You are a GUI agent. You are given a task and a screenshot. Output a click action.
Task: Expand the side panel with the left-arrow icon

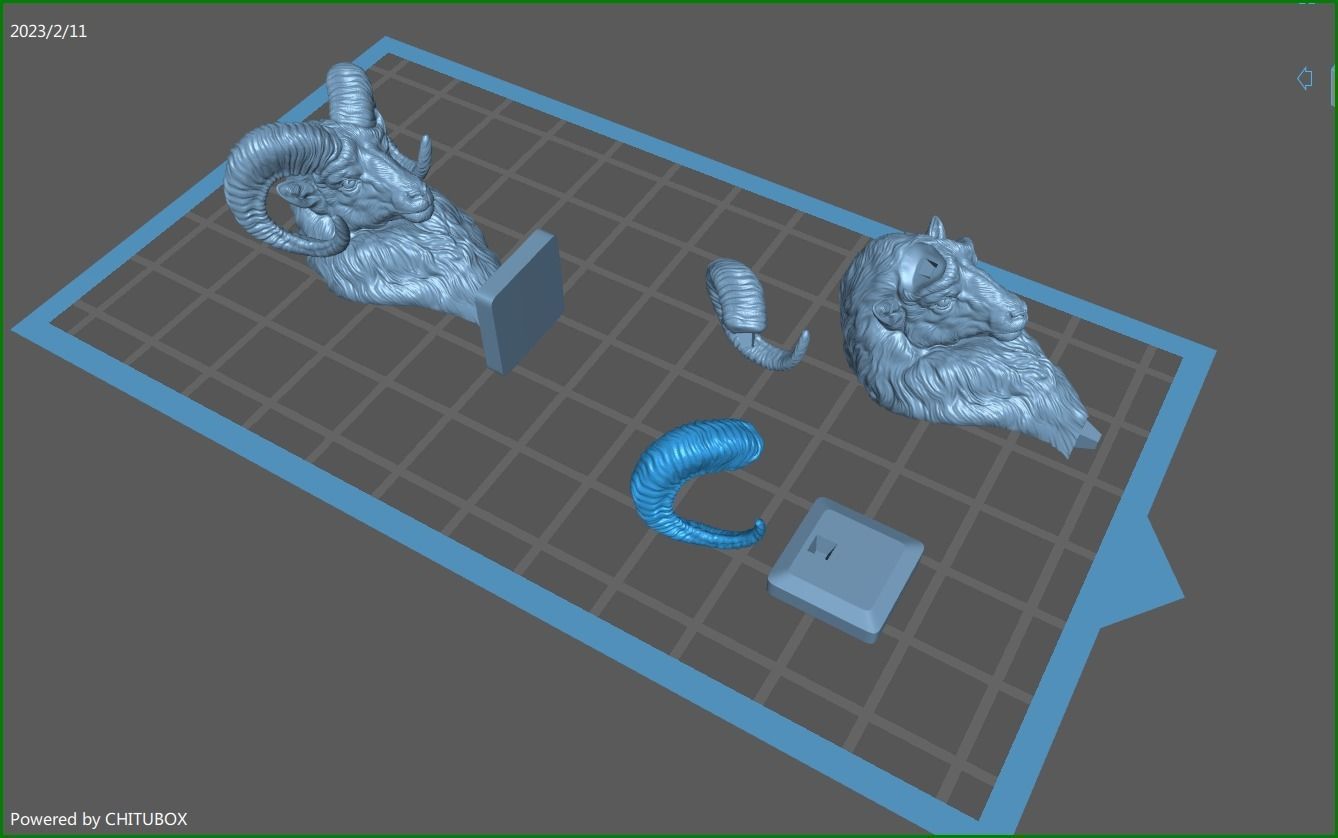click(1304, 78)
